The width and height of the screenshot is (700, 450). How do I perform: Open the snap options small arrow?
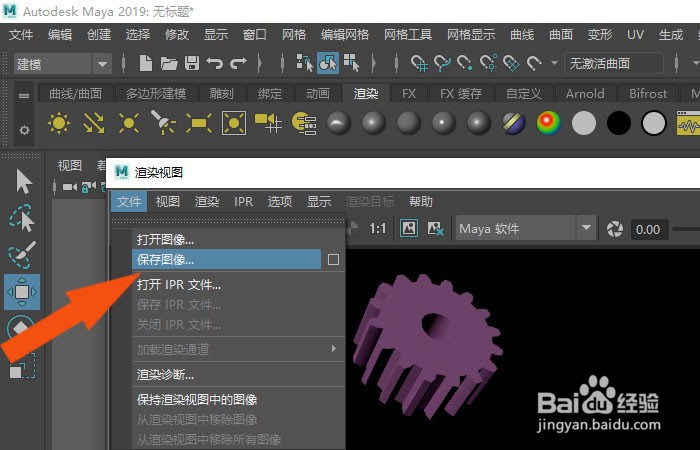554,63
